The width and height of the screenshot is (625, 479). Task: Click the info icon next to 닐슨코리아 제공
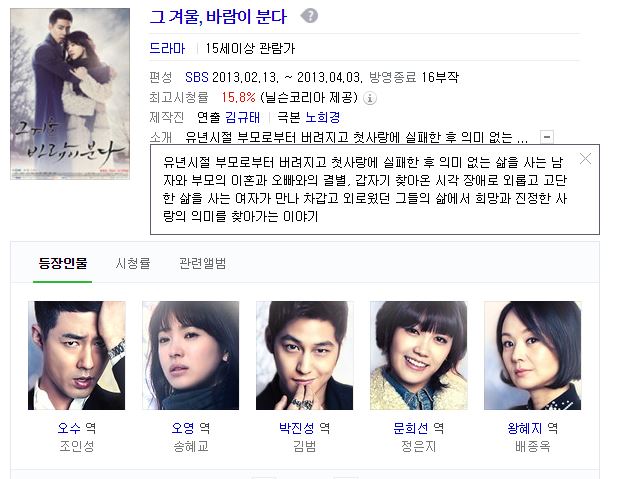(x=370, y=98)
